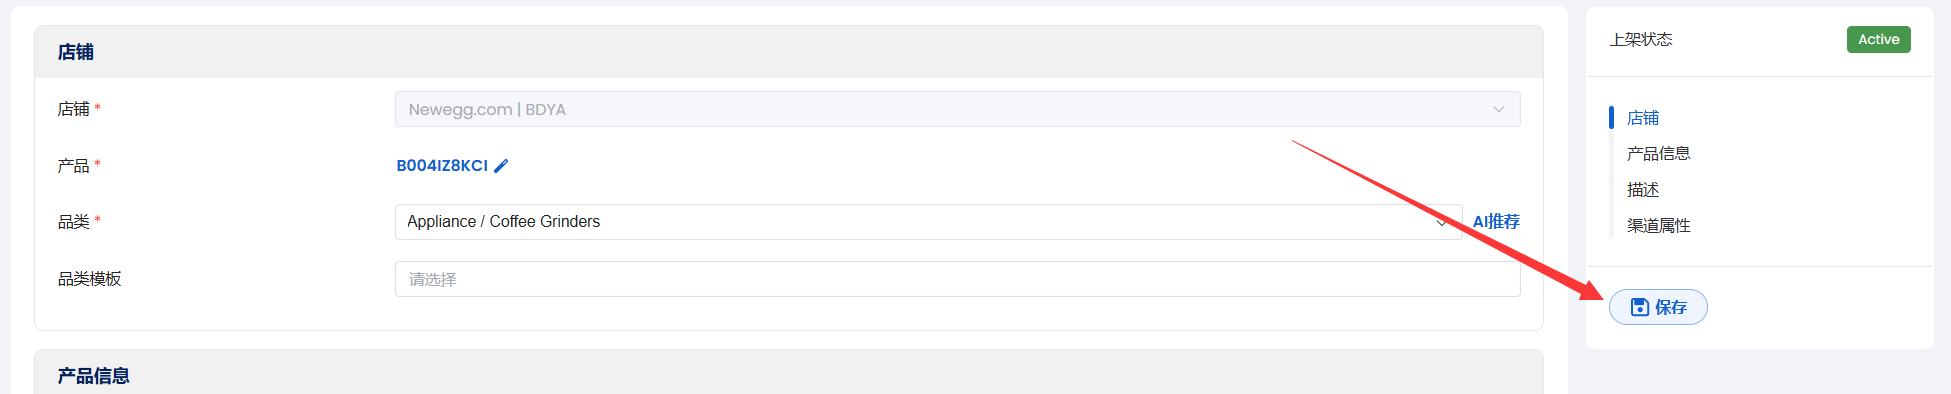Open the Appliance / Coffee Grinders category dropdown
The image size is (1951, 394).
pos(928,222)
